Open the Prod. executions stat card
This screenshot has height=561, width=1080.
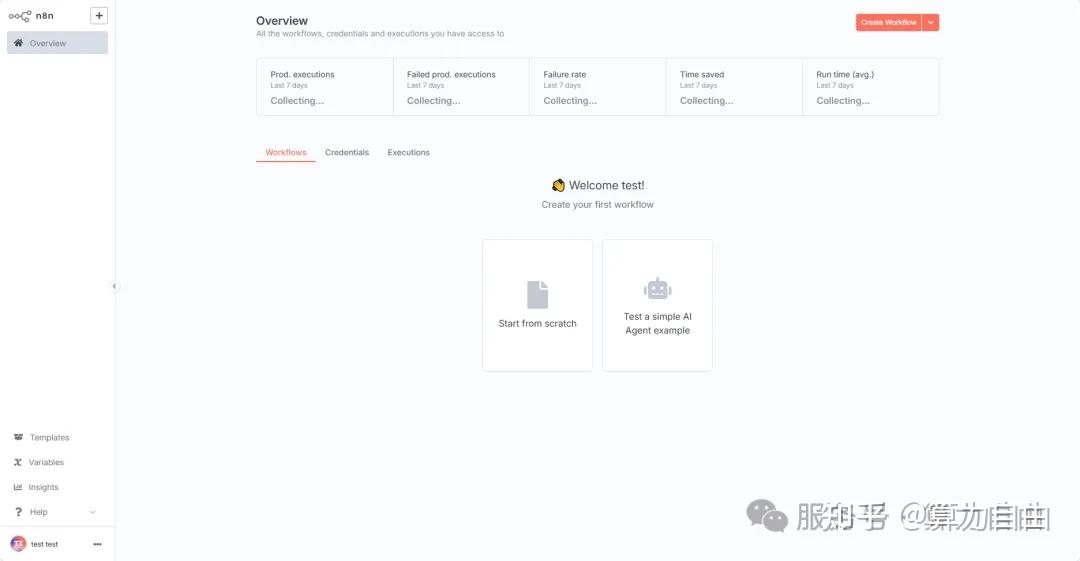coord(325,87)
